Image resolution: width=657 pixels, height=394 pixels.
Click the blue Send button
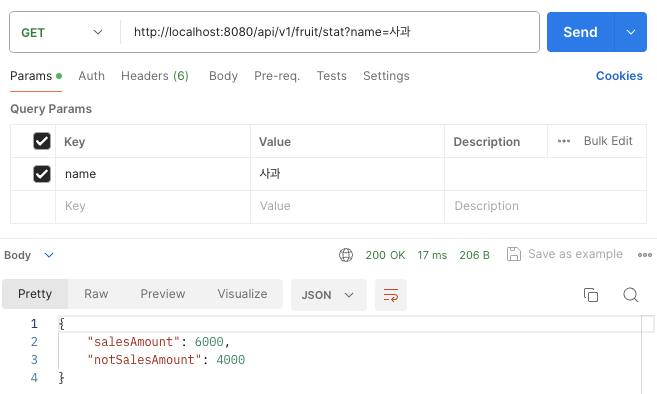tap(580, 32)
